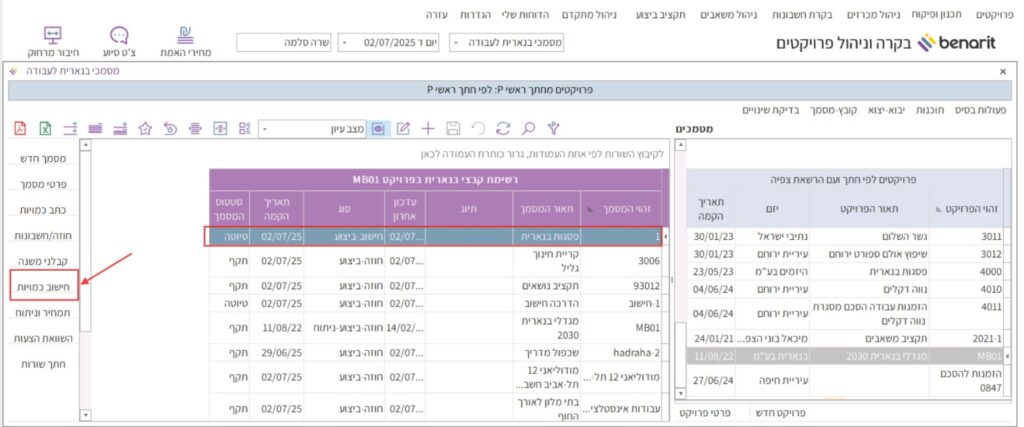The width and height of the screenshot is (1024, 427).
Task: Click the plus icon to add a document
Action: 428,128
